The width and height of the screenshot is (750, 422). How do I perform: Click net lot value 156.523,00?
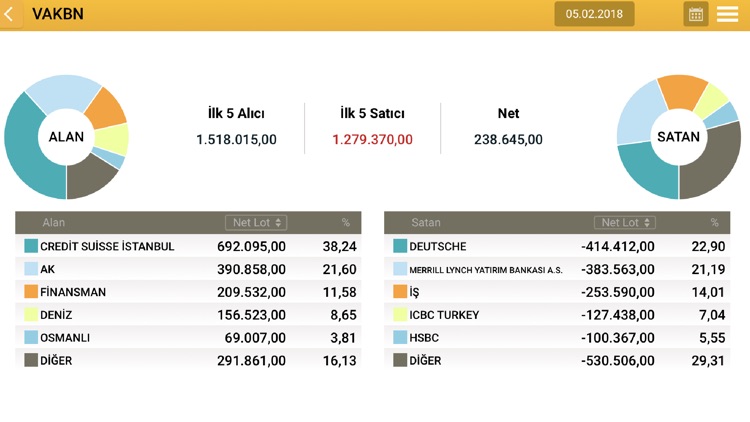tap(252, 315)
